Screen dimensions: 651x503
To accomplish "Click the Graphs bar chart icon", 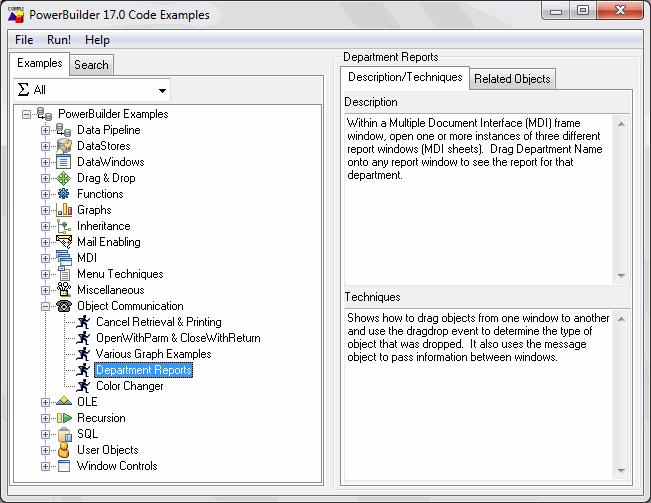I will click(x=64, y=210).
